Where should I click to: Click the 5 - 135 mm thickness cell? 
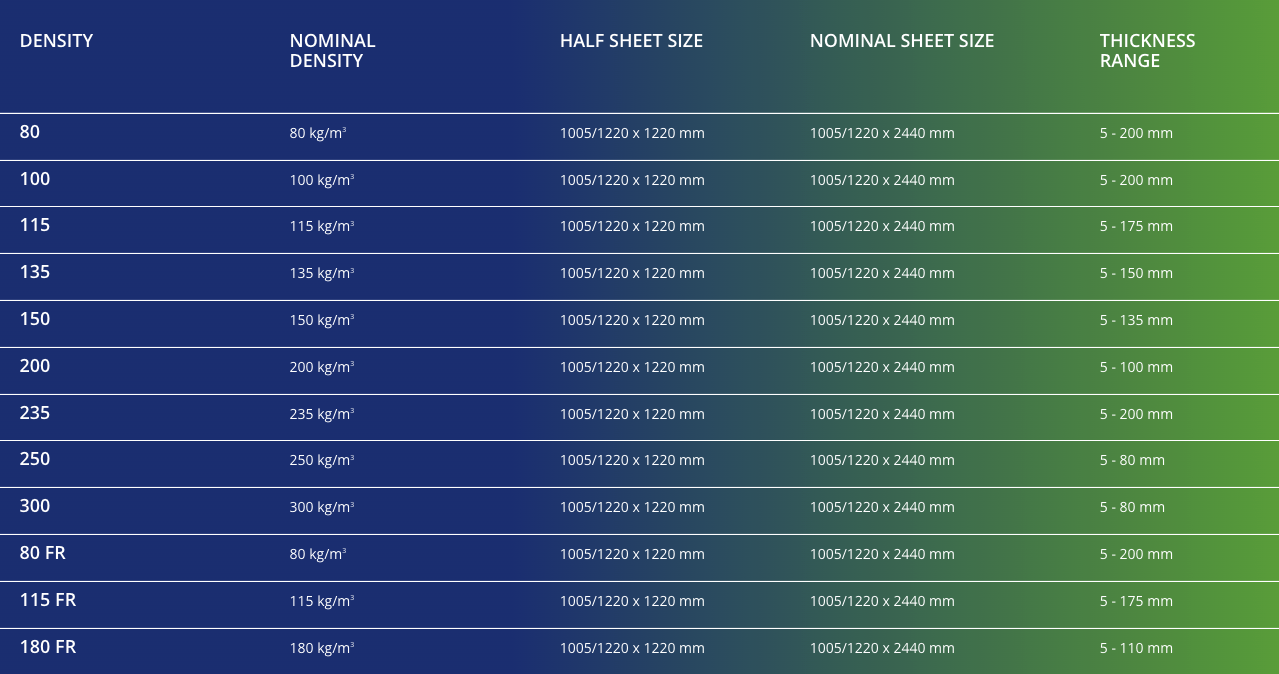(x=1136, y=320)
